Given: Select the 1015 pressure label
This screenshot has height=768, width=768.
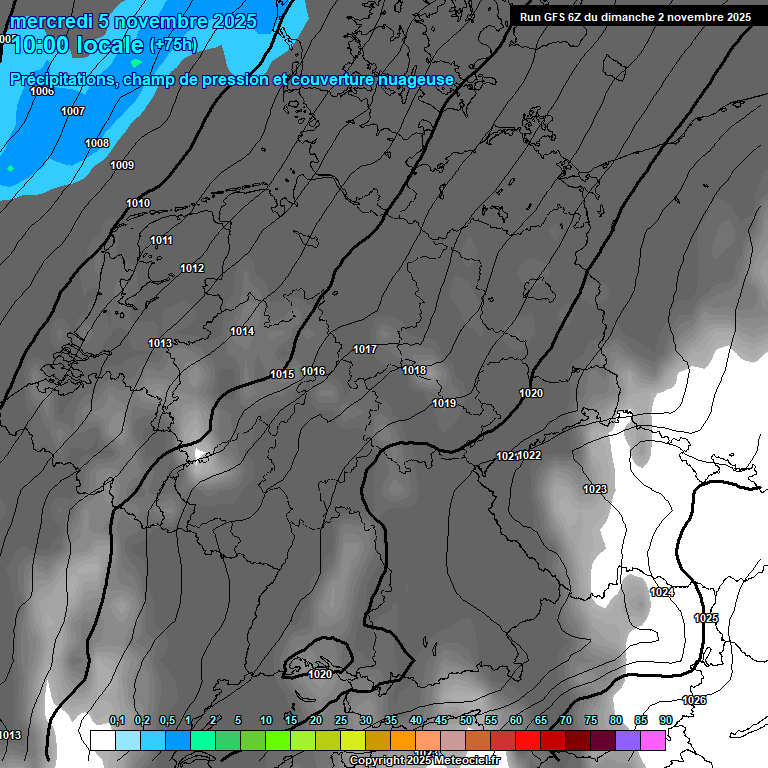Looking at the screenshot, I should pyautogui.click(x=282, y=374).
